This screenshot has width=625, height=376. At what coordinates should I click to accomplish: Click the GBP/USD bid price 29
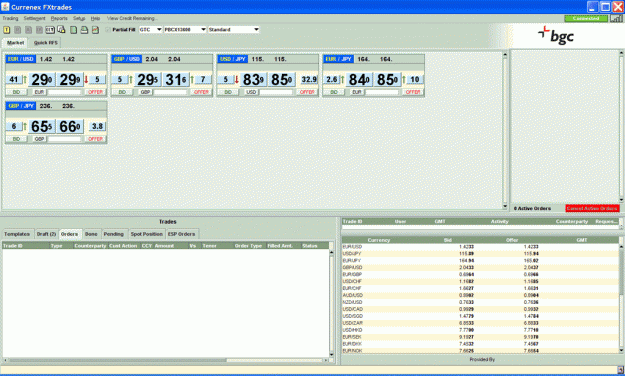click(x=147, y=80)
